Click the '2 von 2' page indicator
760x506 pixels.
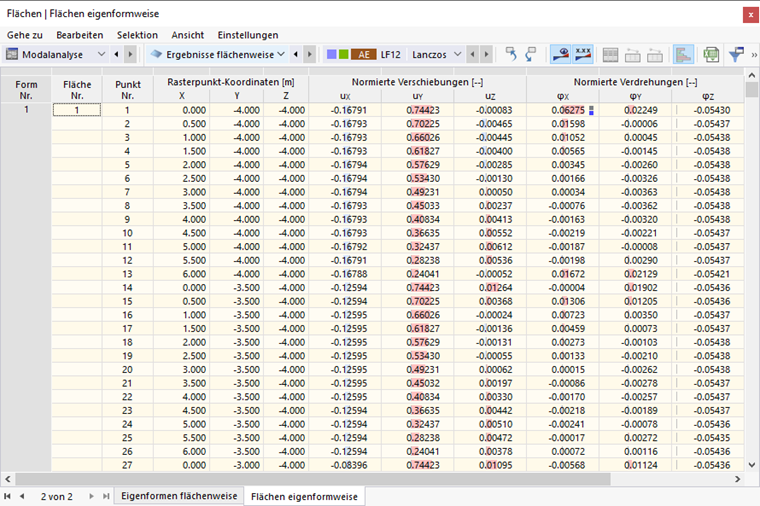tap(57, 496)
